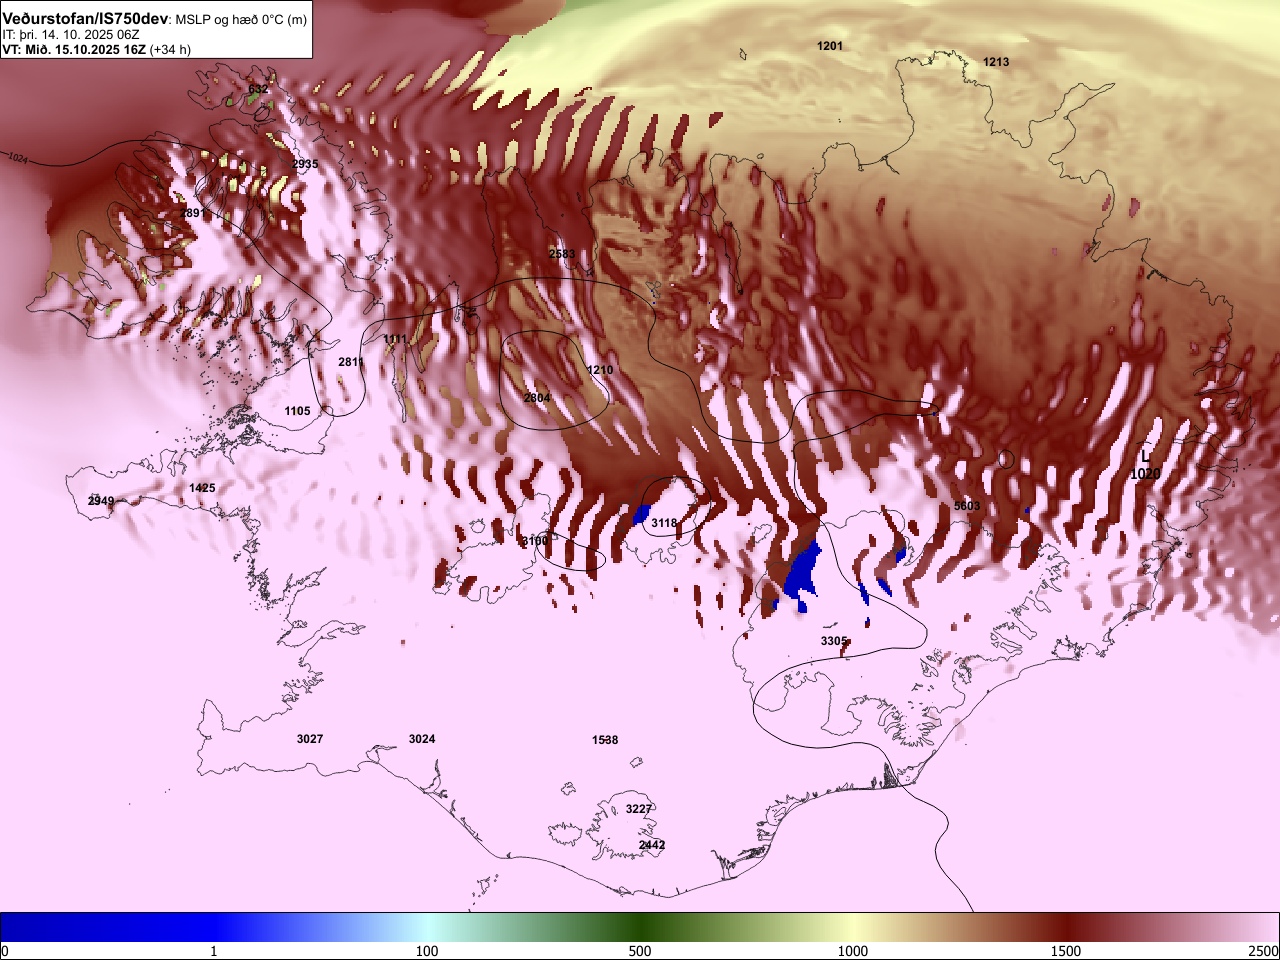Click the VT: Mið. 15.10.2025 16Z line
The height and width of the screenshot is (960, 1280).
click(x=74, y=49)
